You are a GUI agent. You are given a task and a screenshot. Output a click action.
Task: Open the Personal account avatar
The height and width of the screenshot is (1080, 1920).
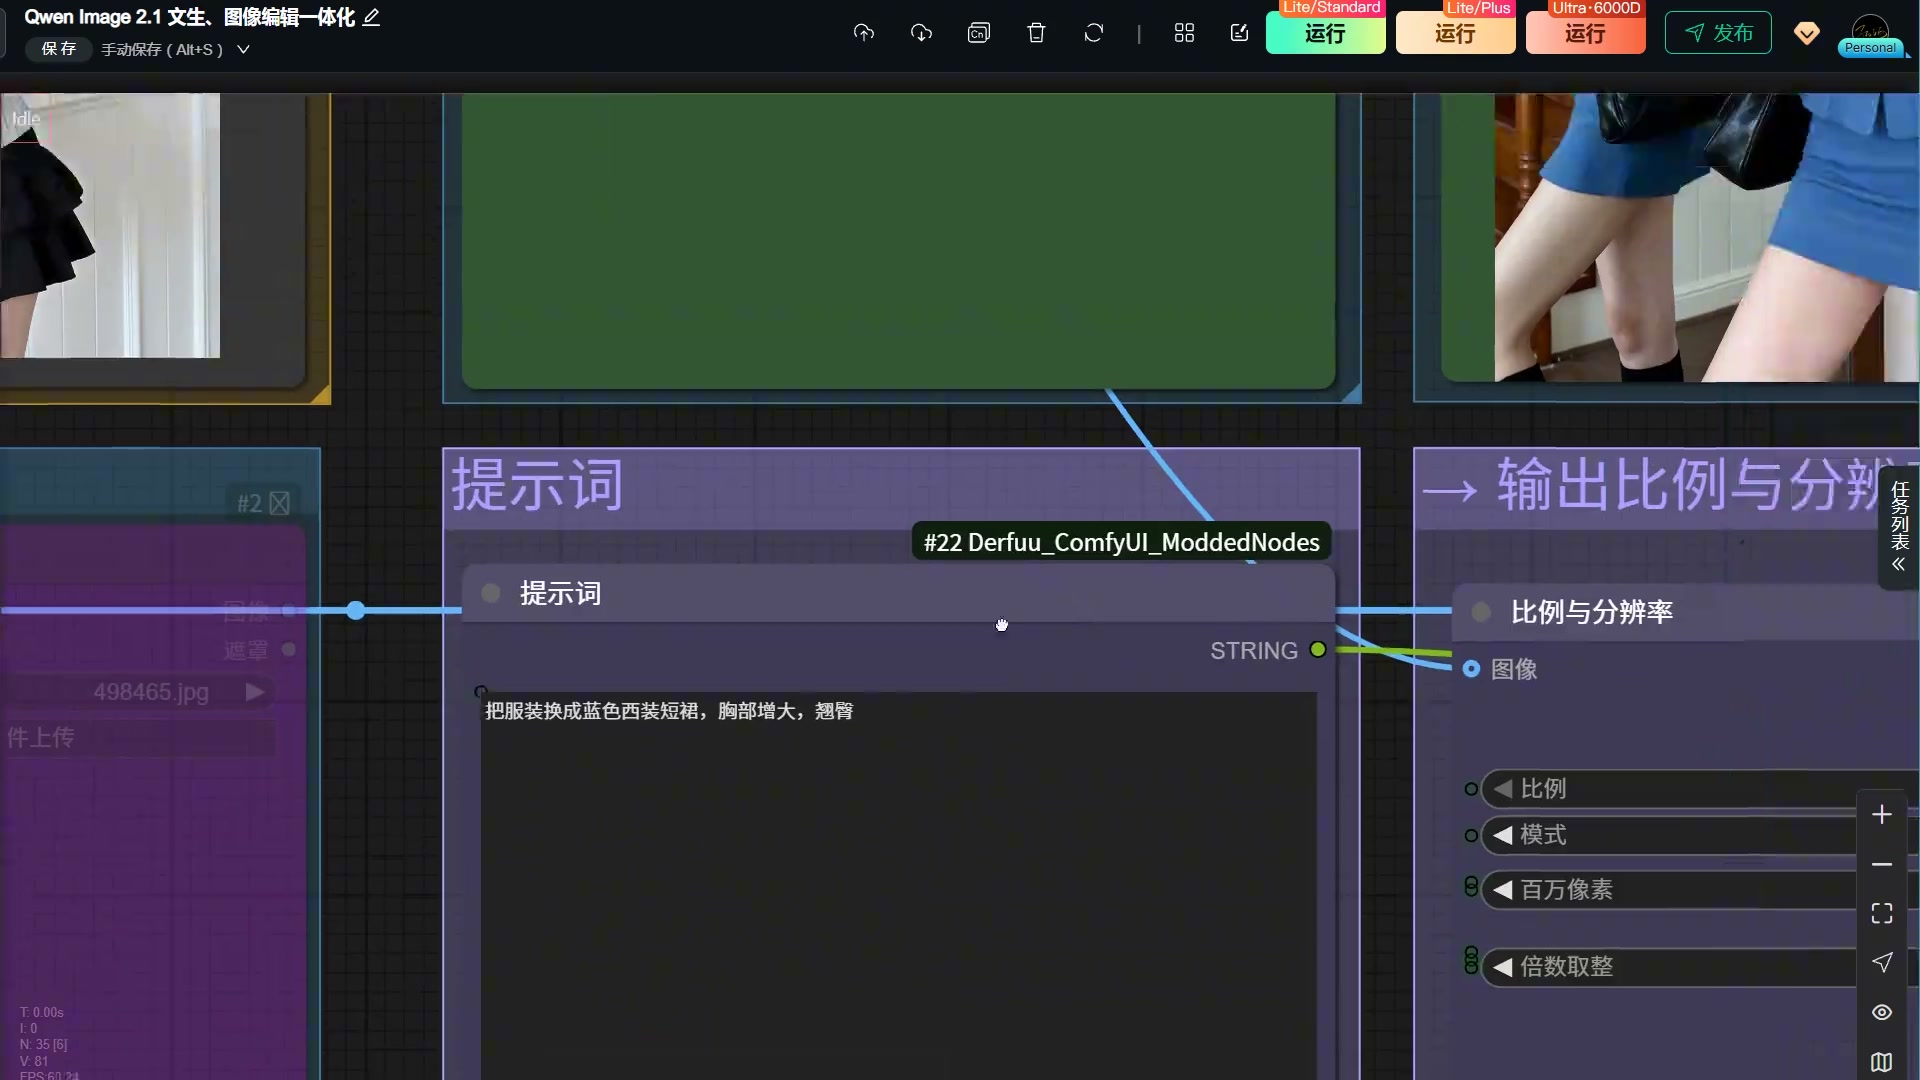pyautogui.click(x=1870, y=33)
